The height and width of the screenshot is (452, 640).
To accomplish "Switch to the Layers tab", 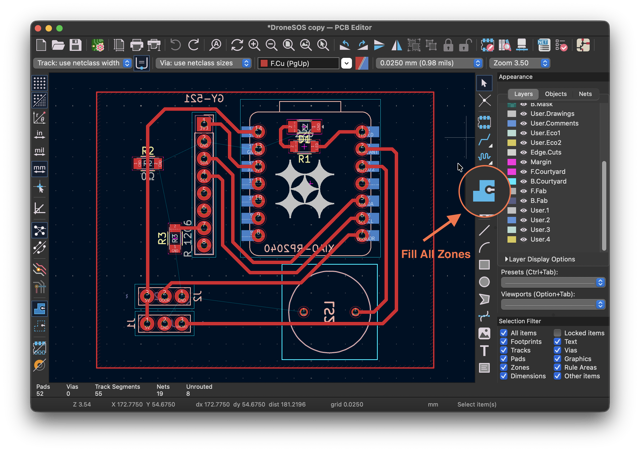I will tap(523, 94).
